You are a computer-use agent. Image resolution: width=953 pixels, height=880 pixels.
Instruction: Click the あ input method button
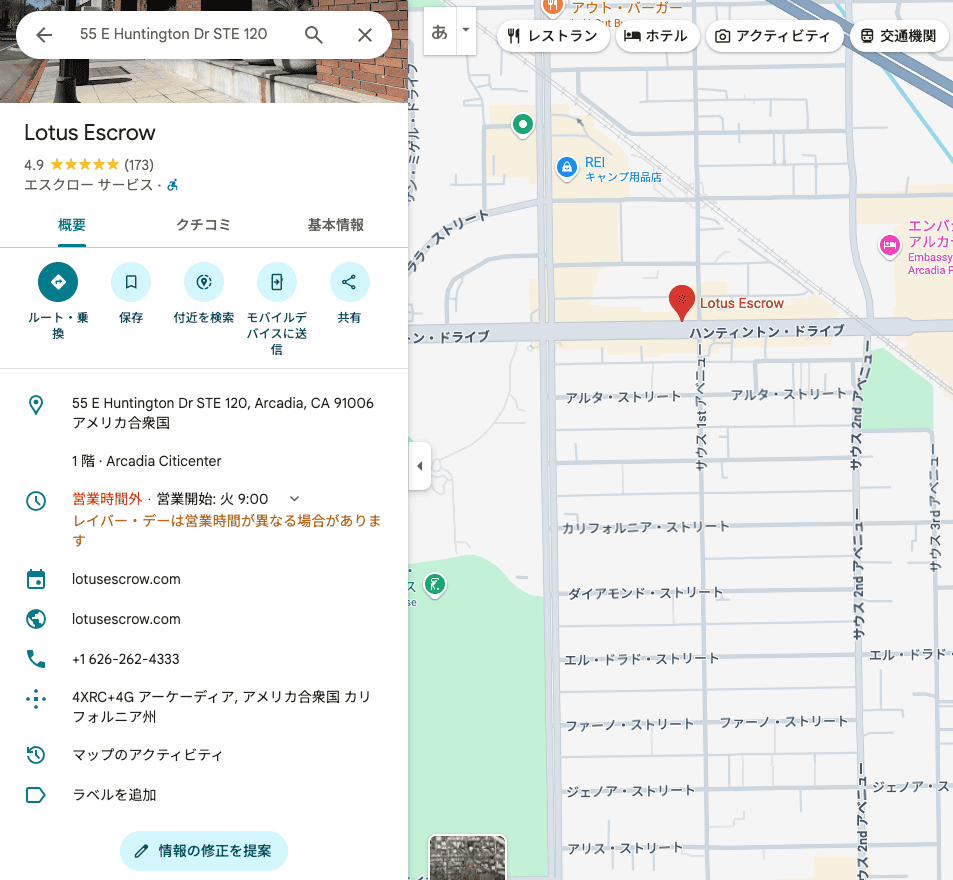[x=439, y=32]
